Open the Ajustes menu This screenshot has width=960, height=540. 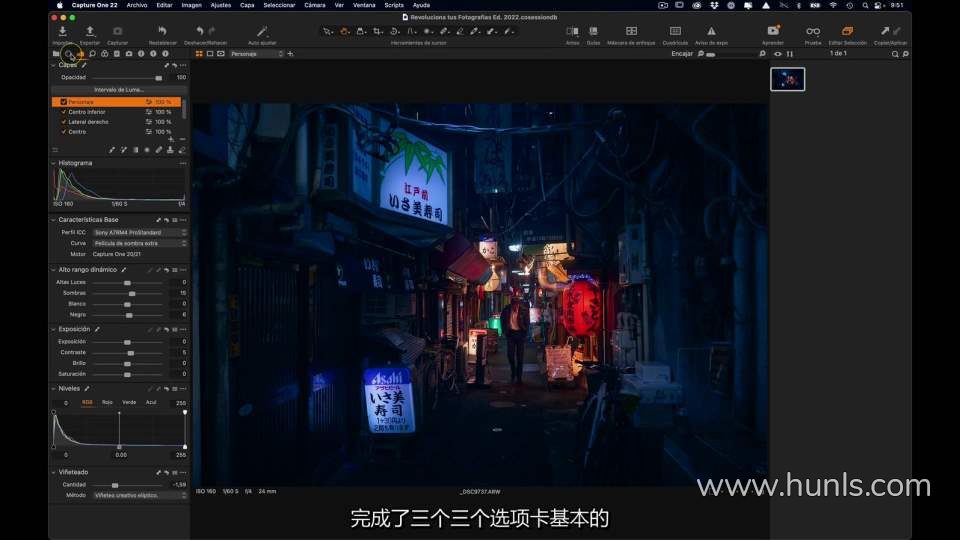coord(220,5)
